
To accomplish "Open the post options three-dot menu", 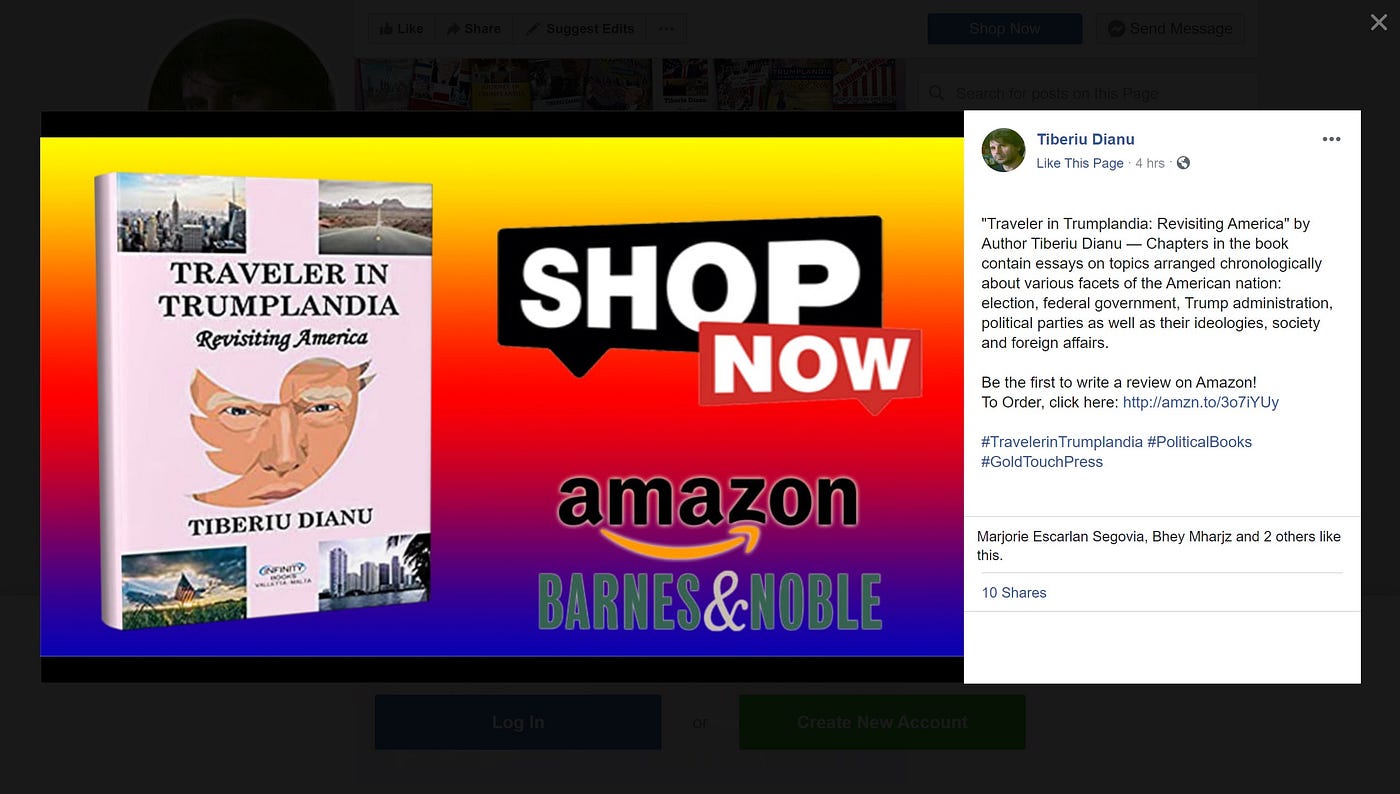I will click(1331, 139).
